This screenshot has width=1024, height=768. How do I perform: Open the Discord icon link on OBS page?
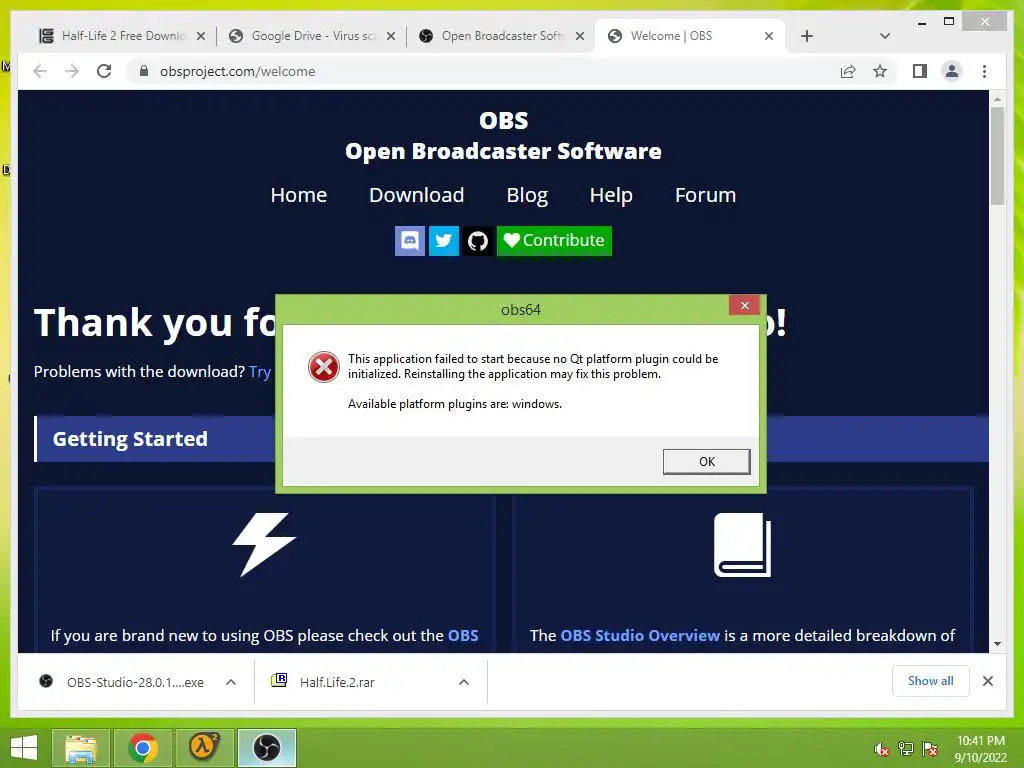pyautogui.click(x=409, y=241)
